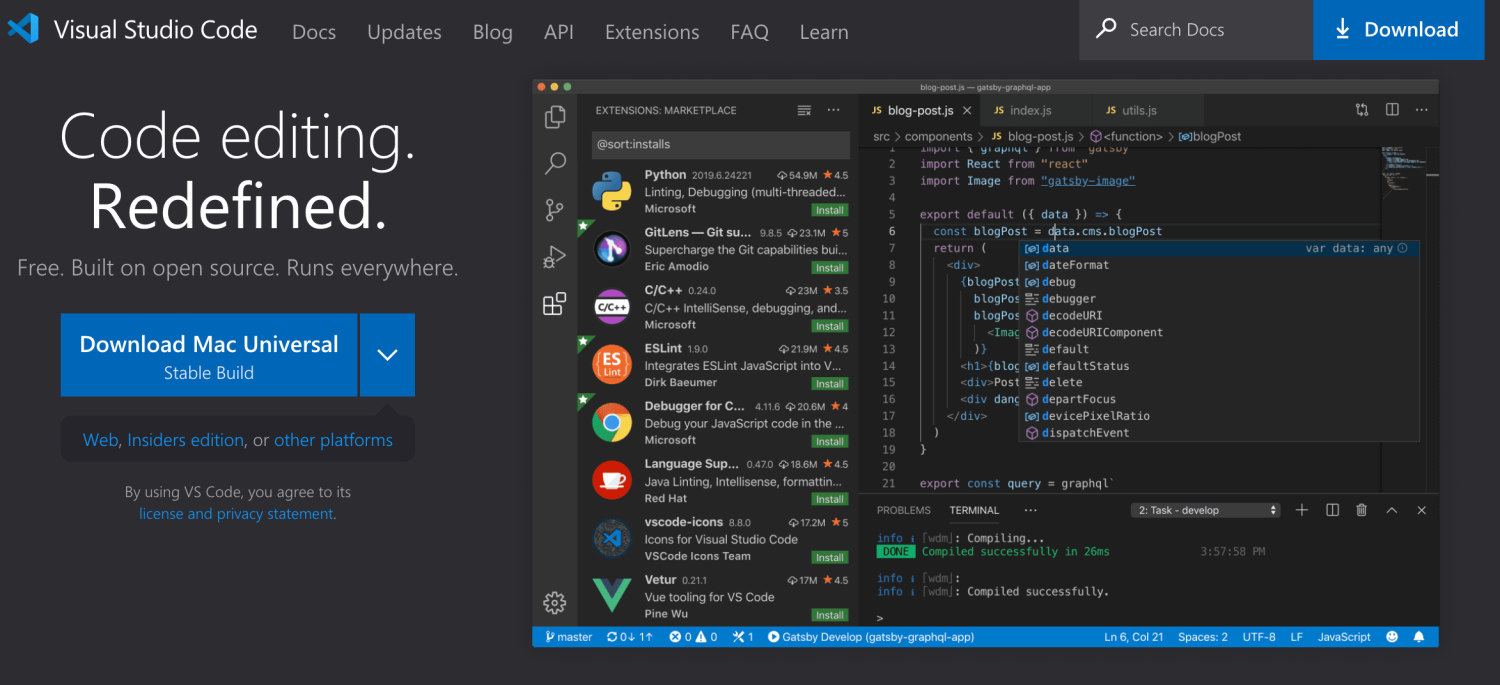Click the ESLint extension icon
Image resolution: width=1500 pixels, height=685 pixels.
coord(611,365)
